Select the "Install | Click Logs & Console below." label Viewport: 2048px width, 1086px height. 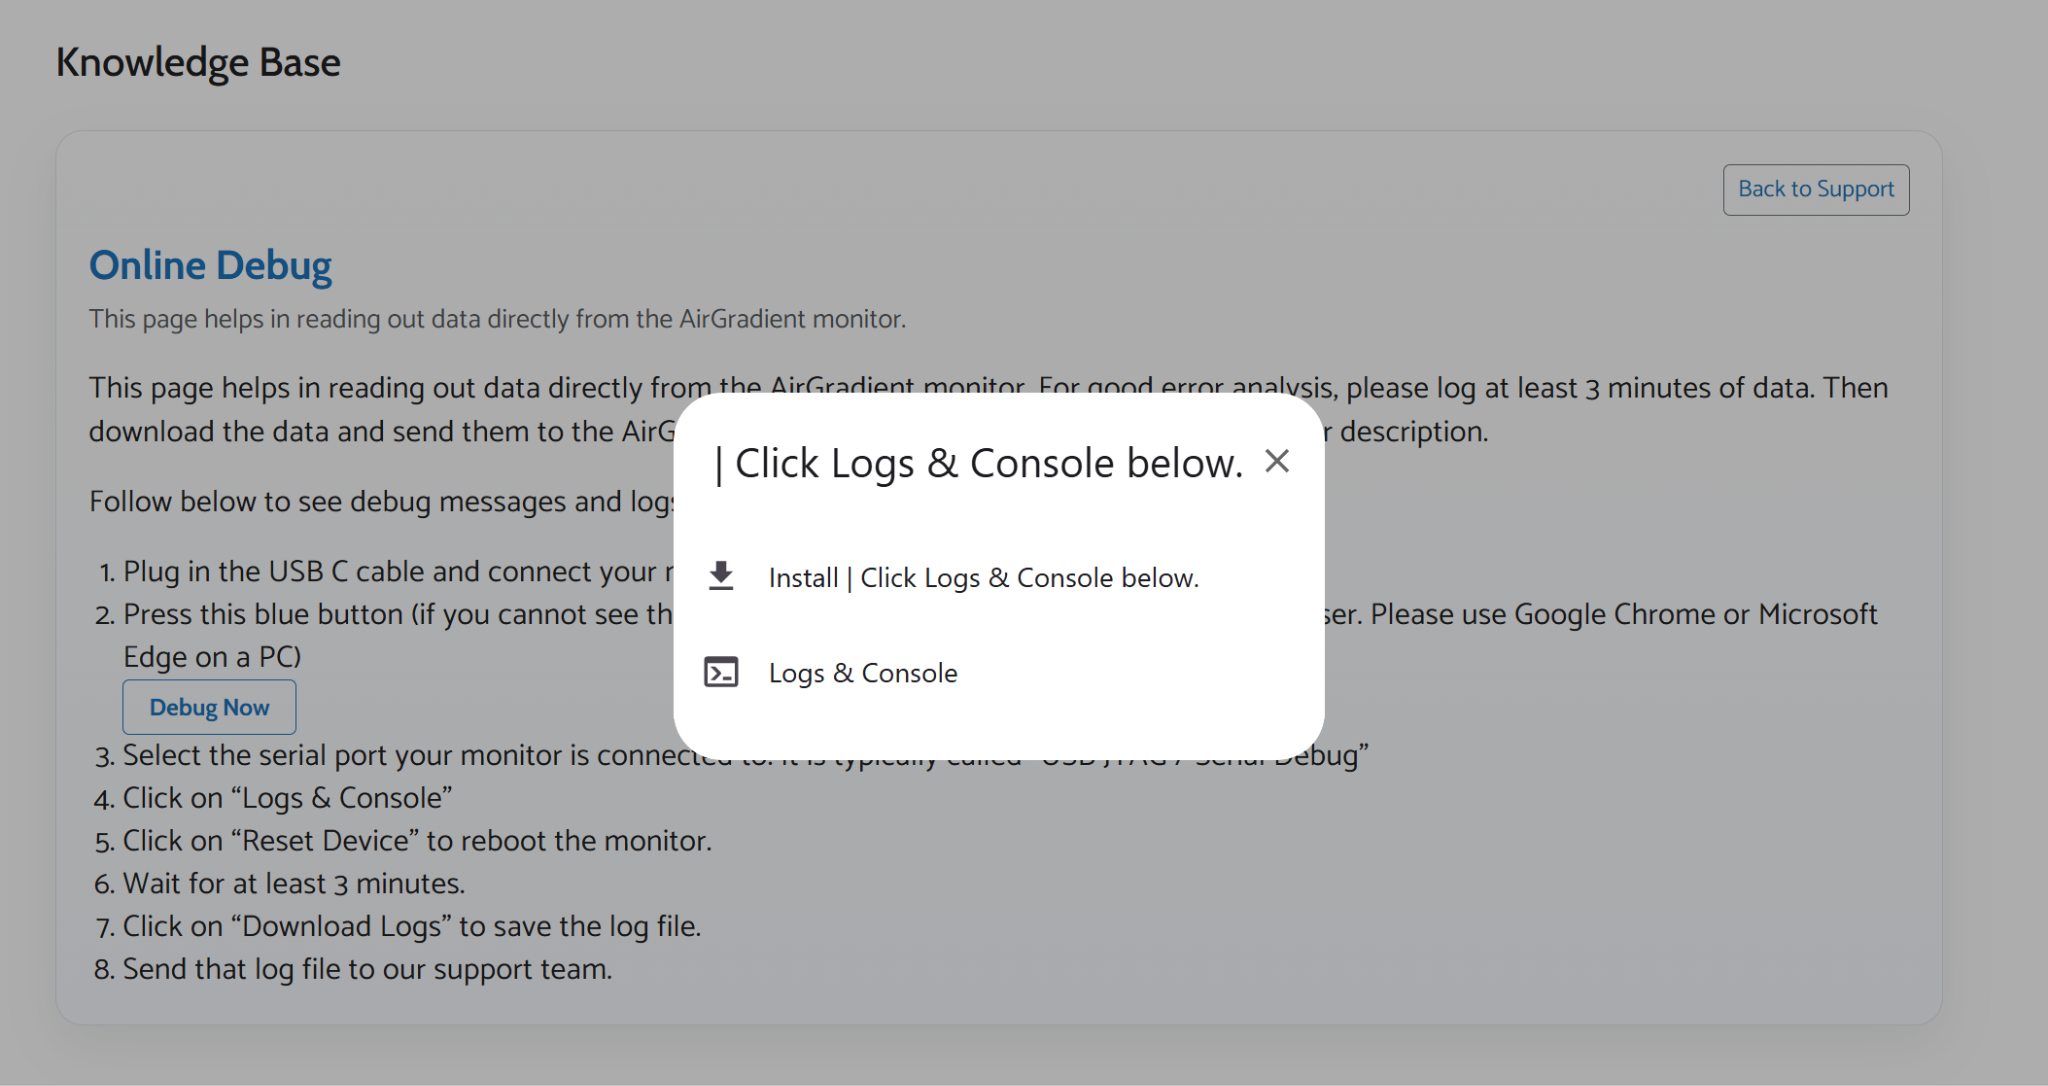tap(983, 578)
